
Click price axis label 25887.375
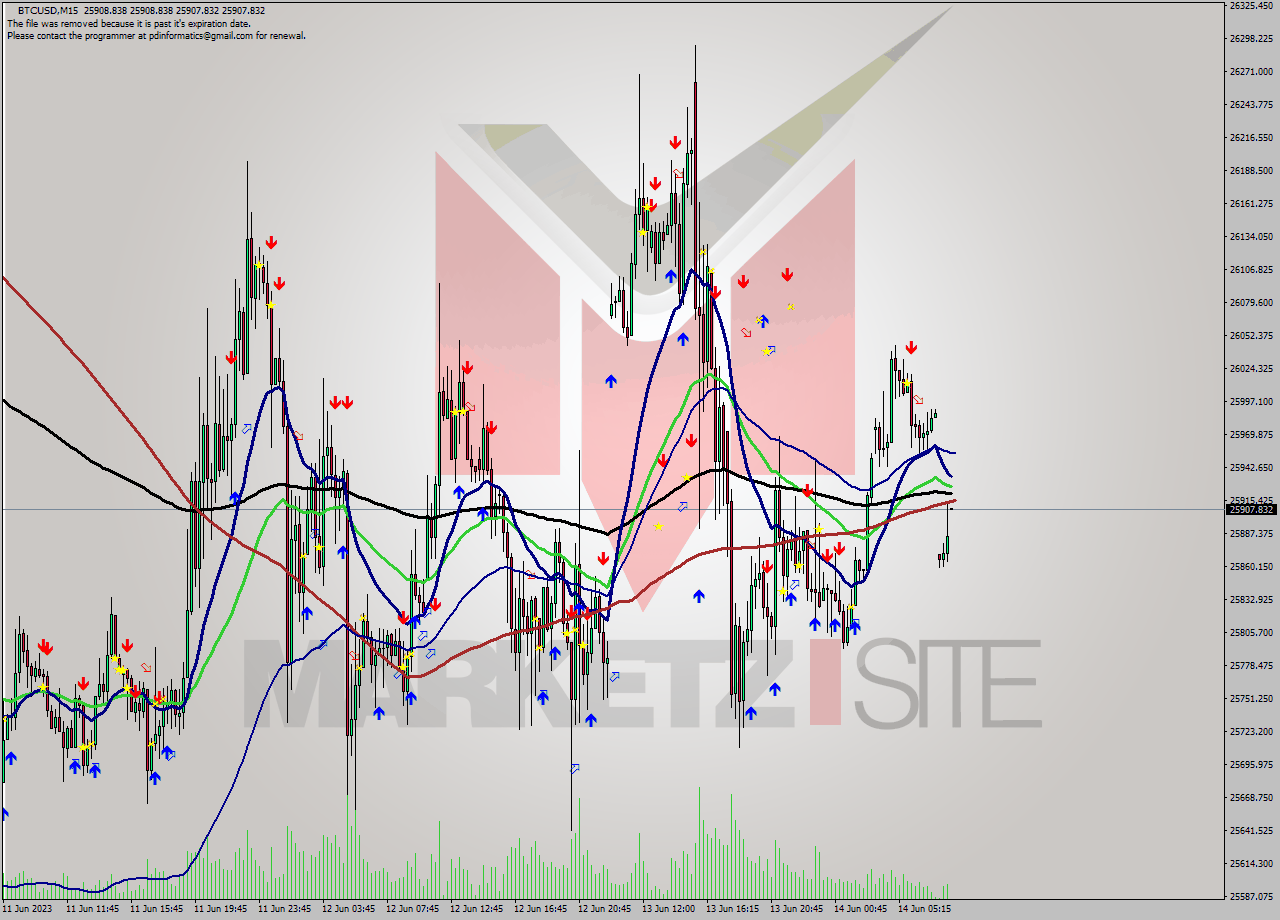(1251, 534)
